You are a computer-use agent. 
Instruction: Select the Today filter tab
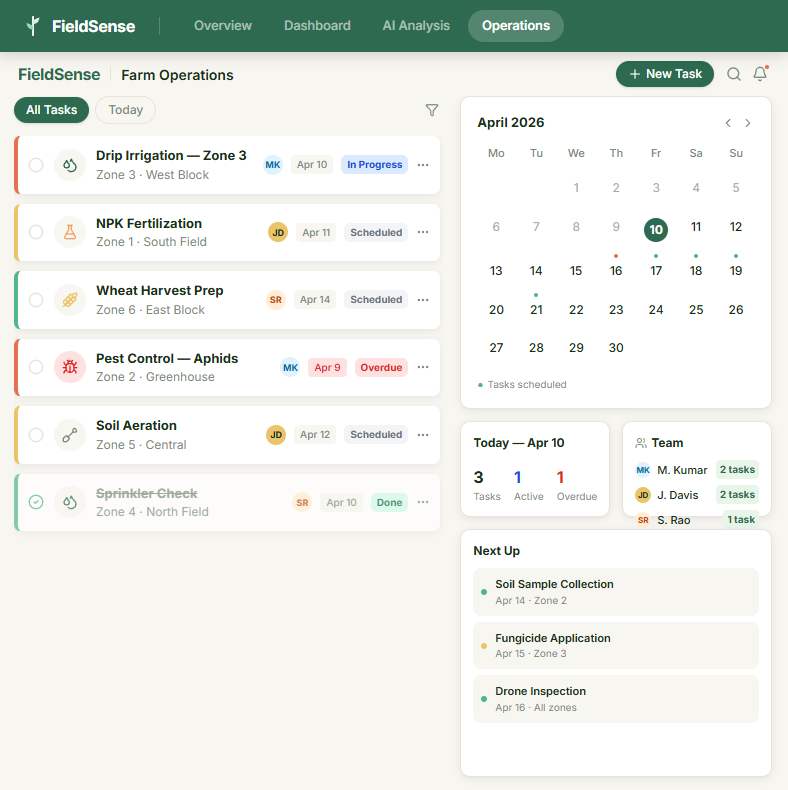(125, 110)
